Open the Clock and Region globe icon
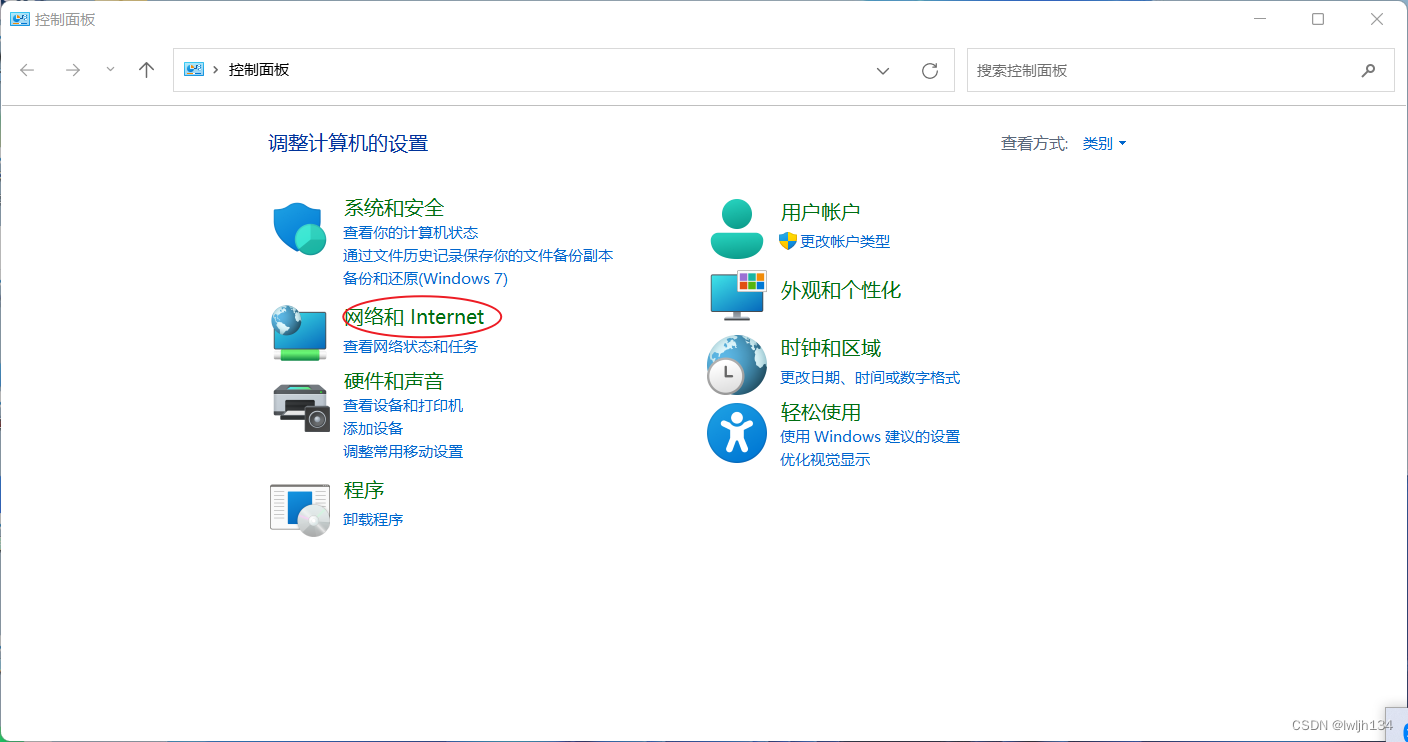The height and width of the screenshot is (742, 1408). (737, 365)
